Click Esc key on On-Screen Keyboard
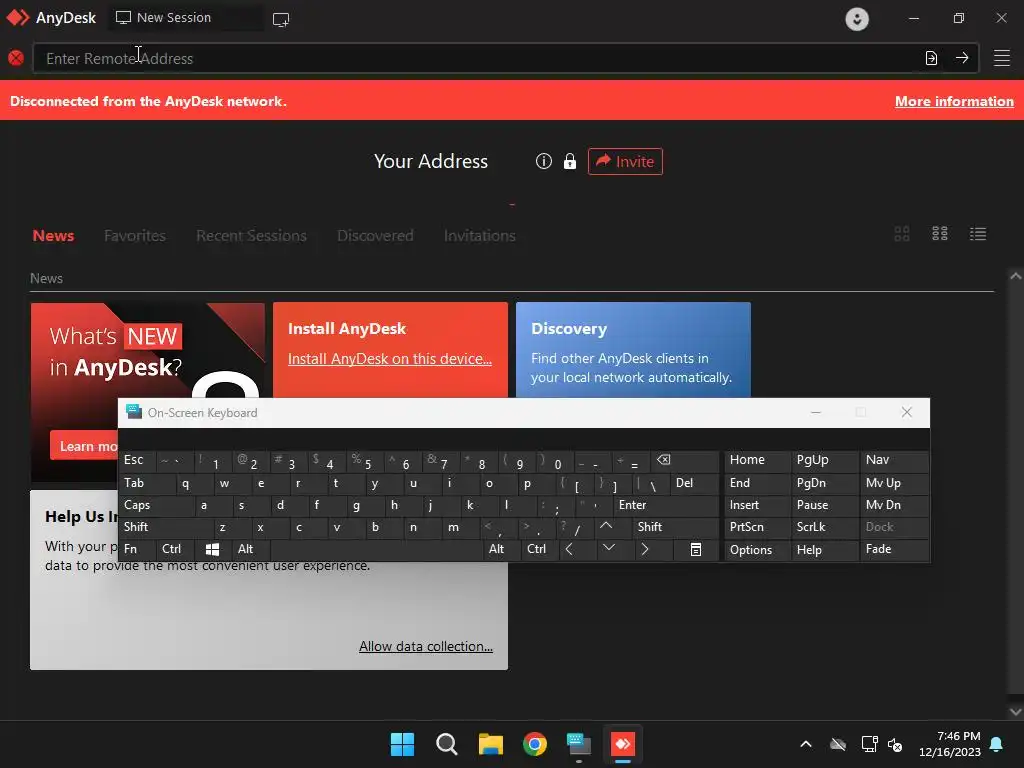Screen dimensions: 1024x768 136,460
